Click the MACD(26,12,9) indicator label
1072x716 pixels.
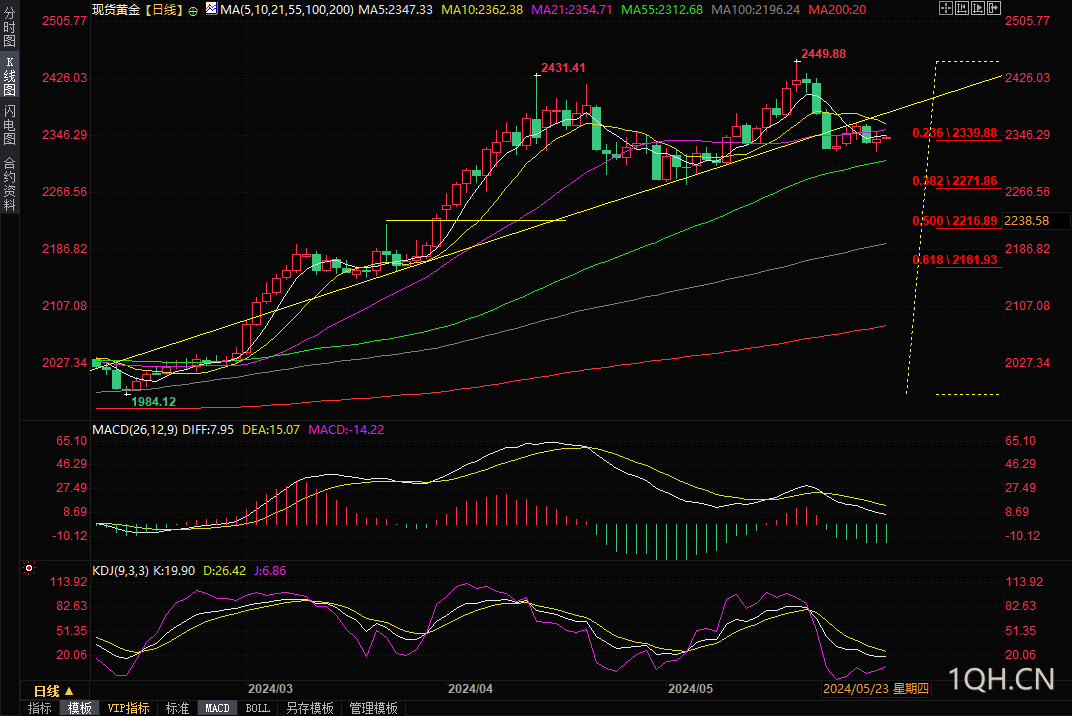(135, 429)
